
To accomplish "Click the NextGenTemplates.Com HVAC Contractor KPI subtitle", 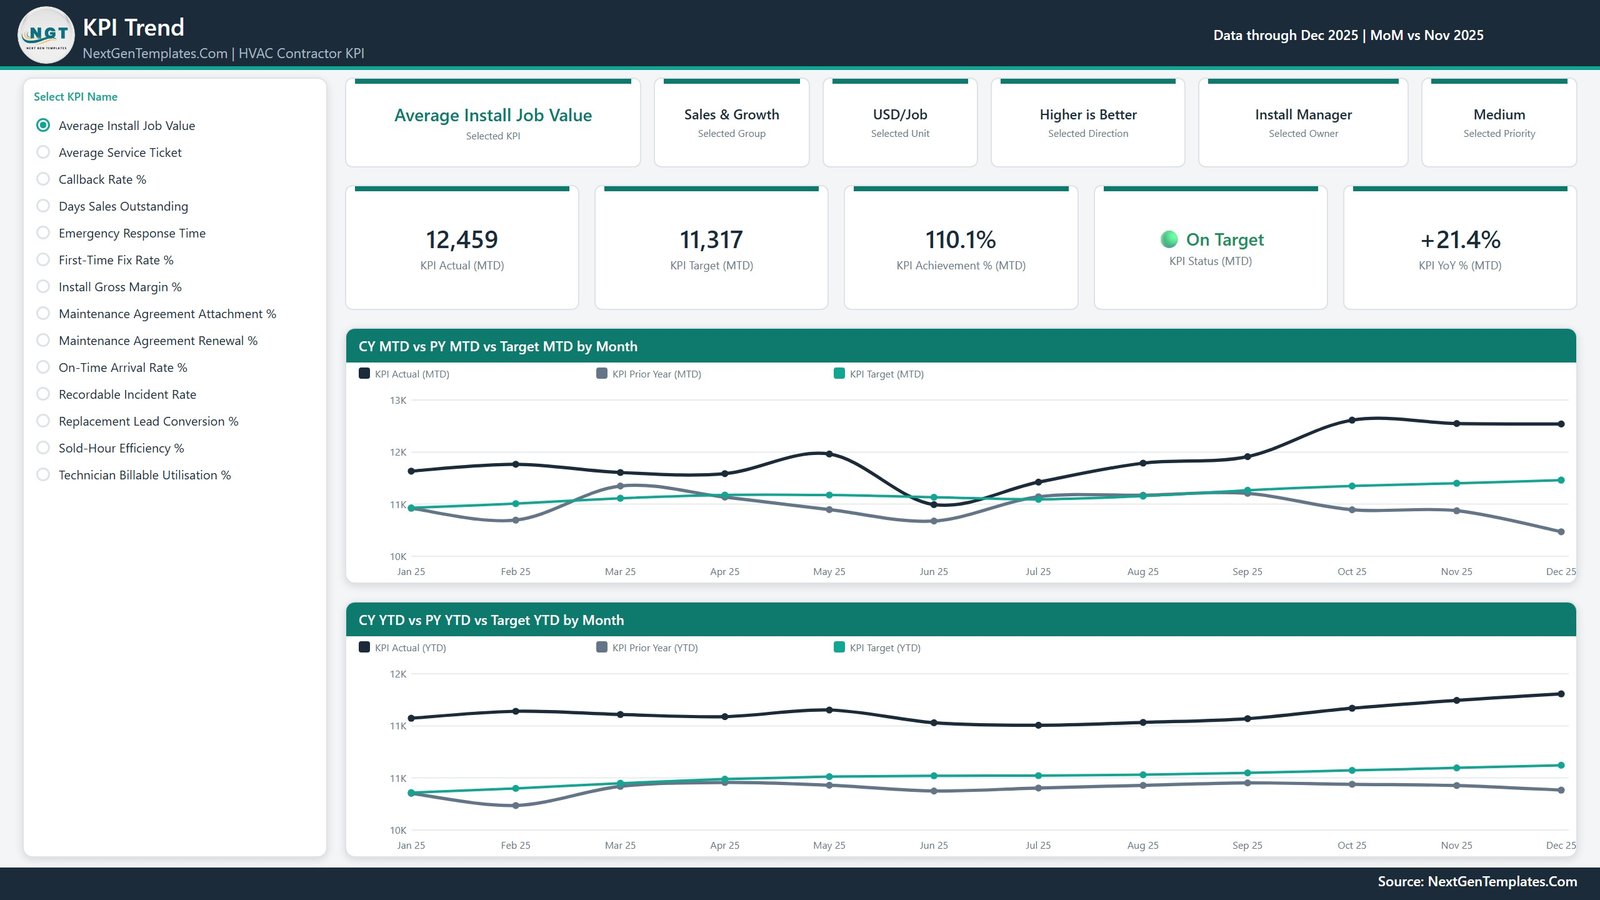I will [223, 53].
